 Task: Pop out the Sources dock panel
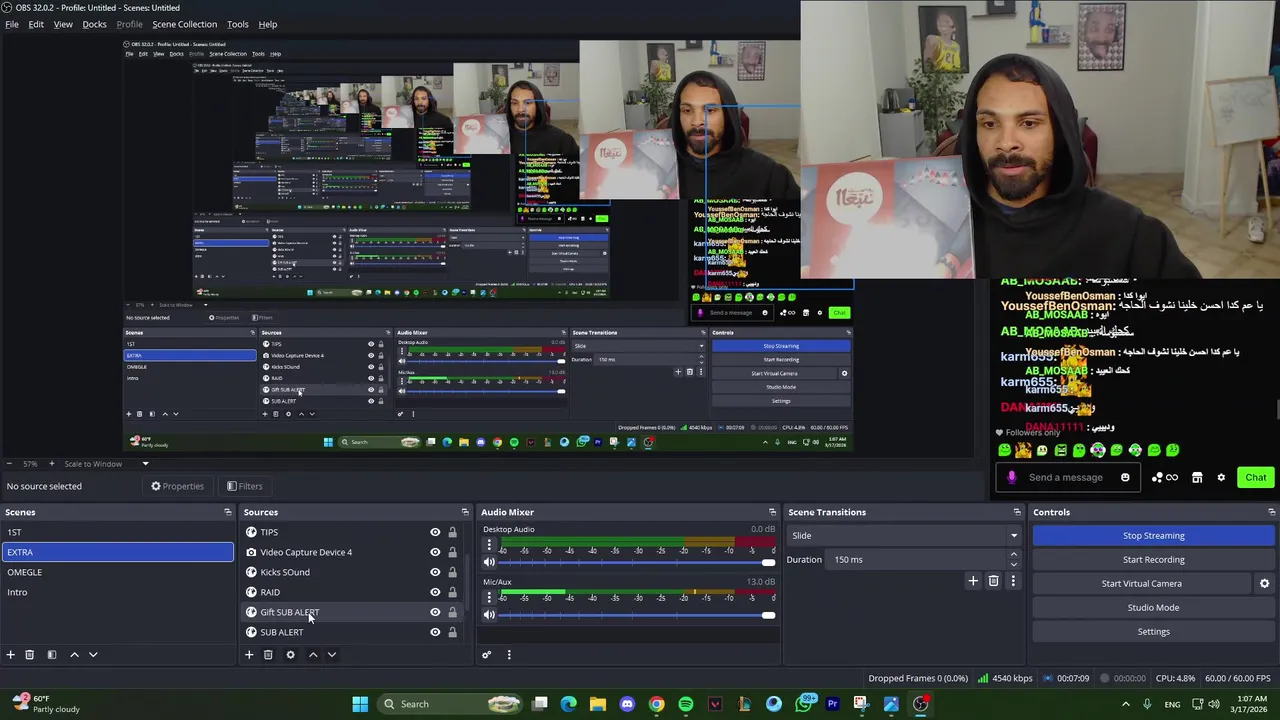(x=465, y=512)
